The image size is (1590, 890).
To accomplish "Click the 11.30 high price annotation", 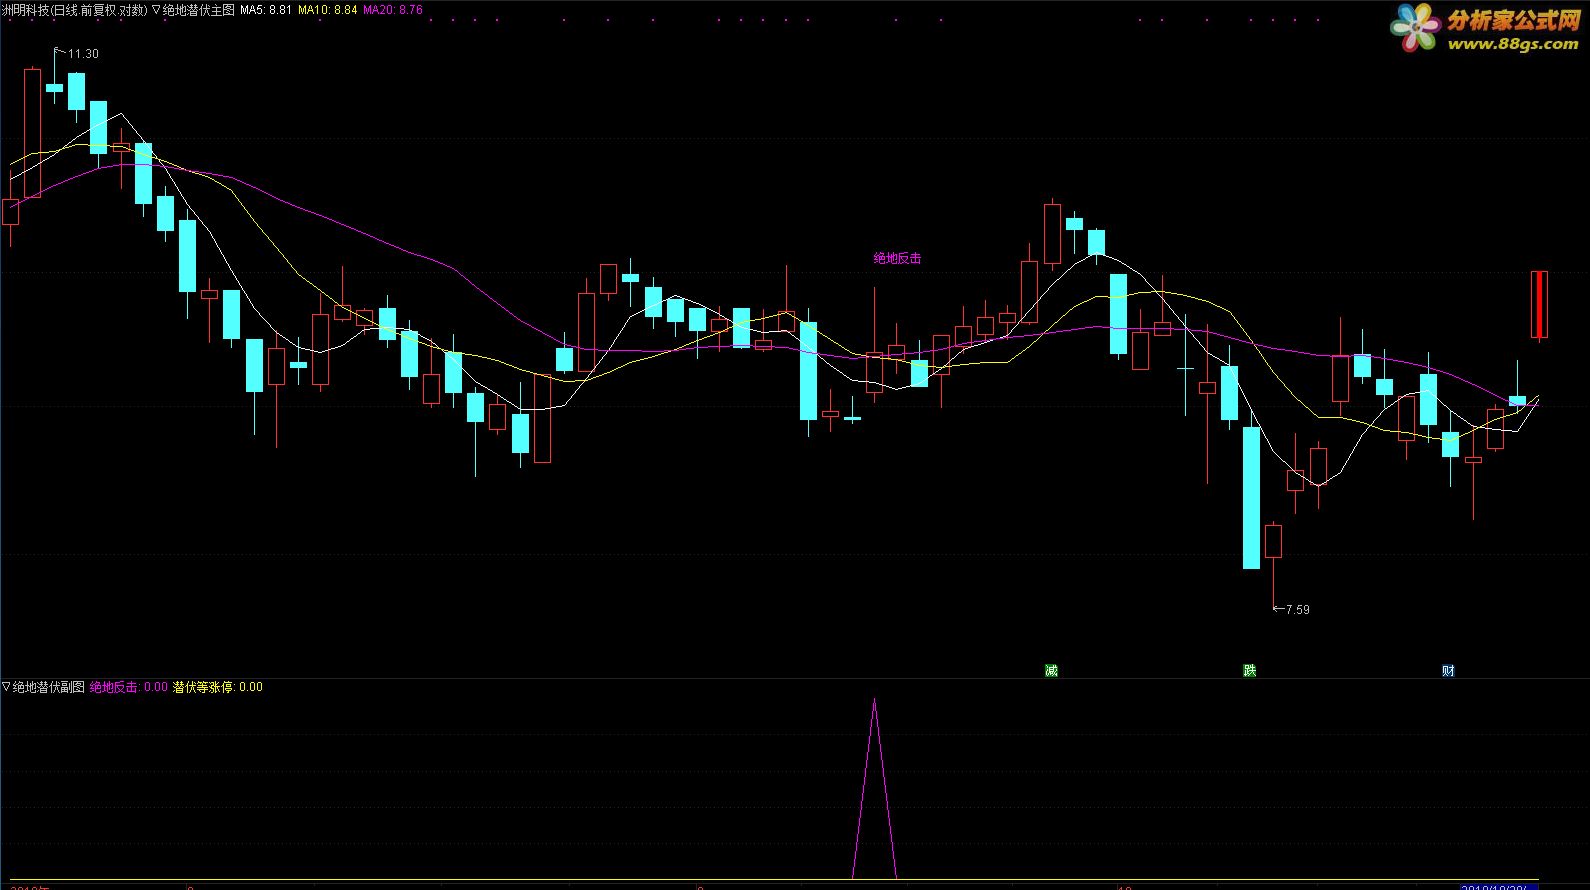I will coord(83,54).
